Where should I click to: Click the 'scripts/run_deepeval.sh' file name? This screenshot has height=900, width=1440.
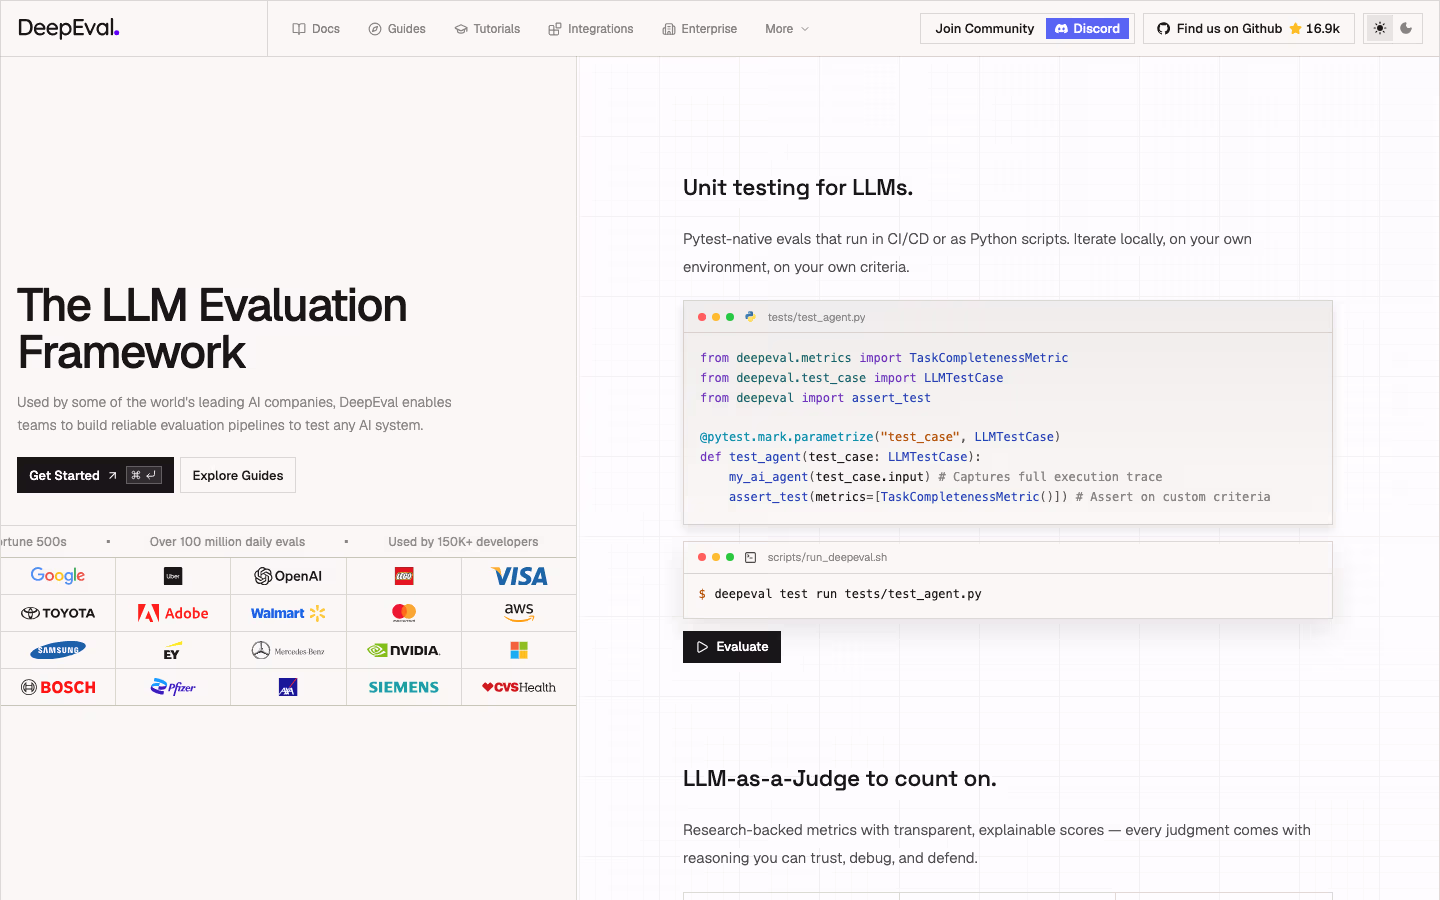click(x=827, y=557)
